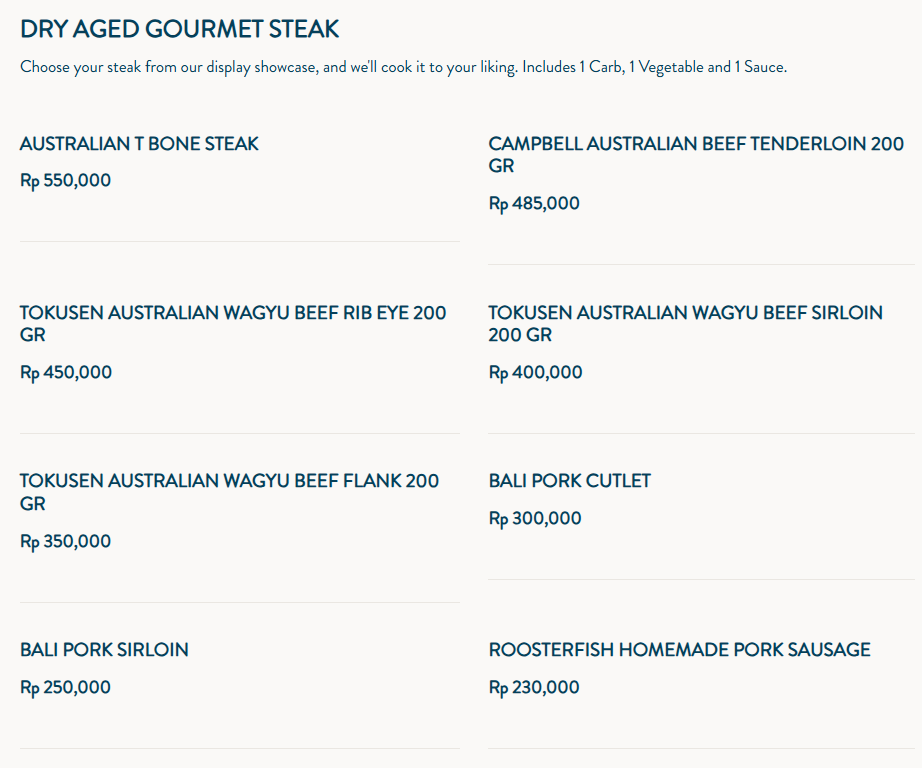922x768 pixels.
Task: Select the Bali Pork Sirloin item
Action: pos(104,650)
